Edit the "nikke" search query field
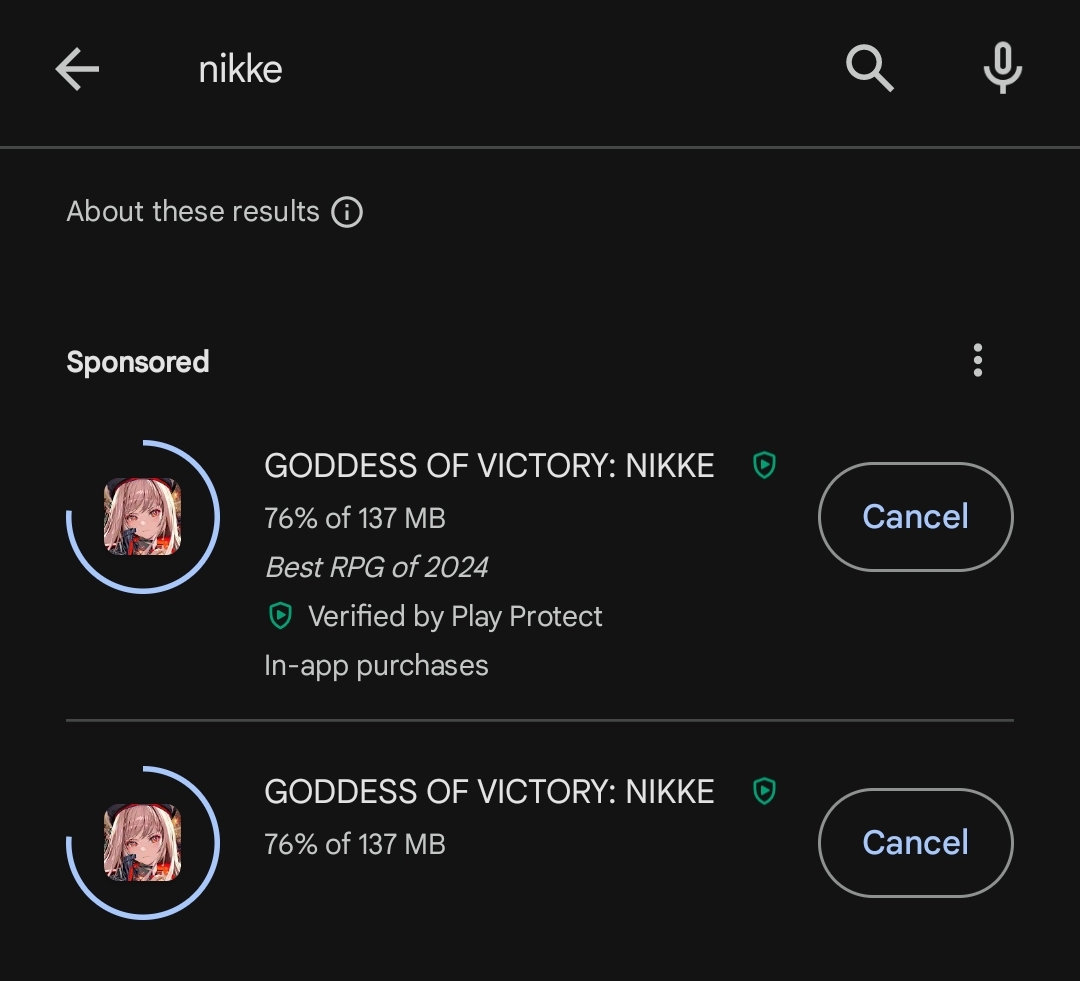Image resolution: width=1080 pixels, height=981 pixels. pos(240,70)
